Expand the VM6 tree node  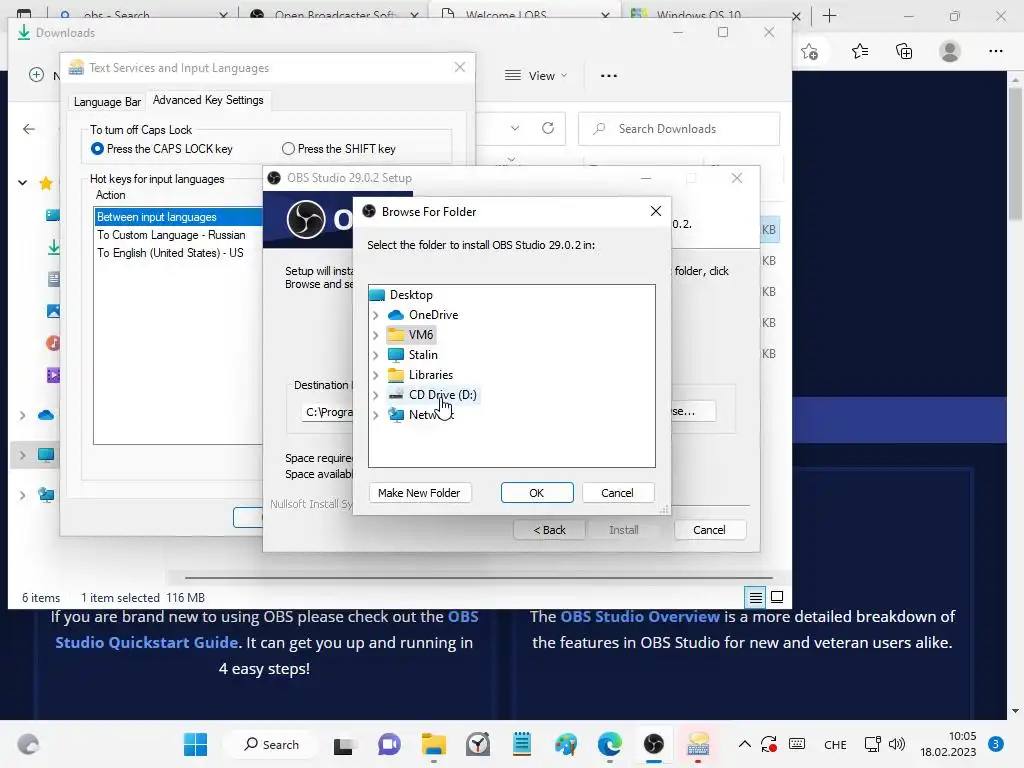click(x=376, y=335)
